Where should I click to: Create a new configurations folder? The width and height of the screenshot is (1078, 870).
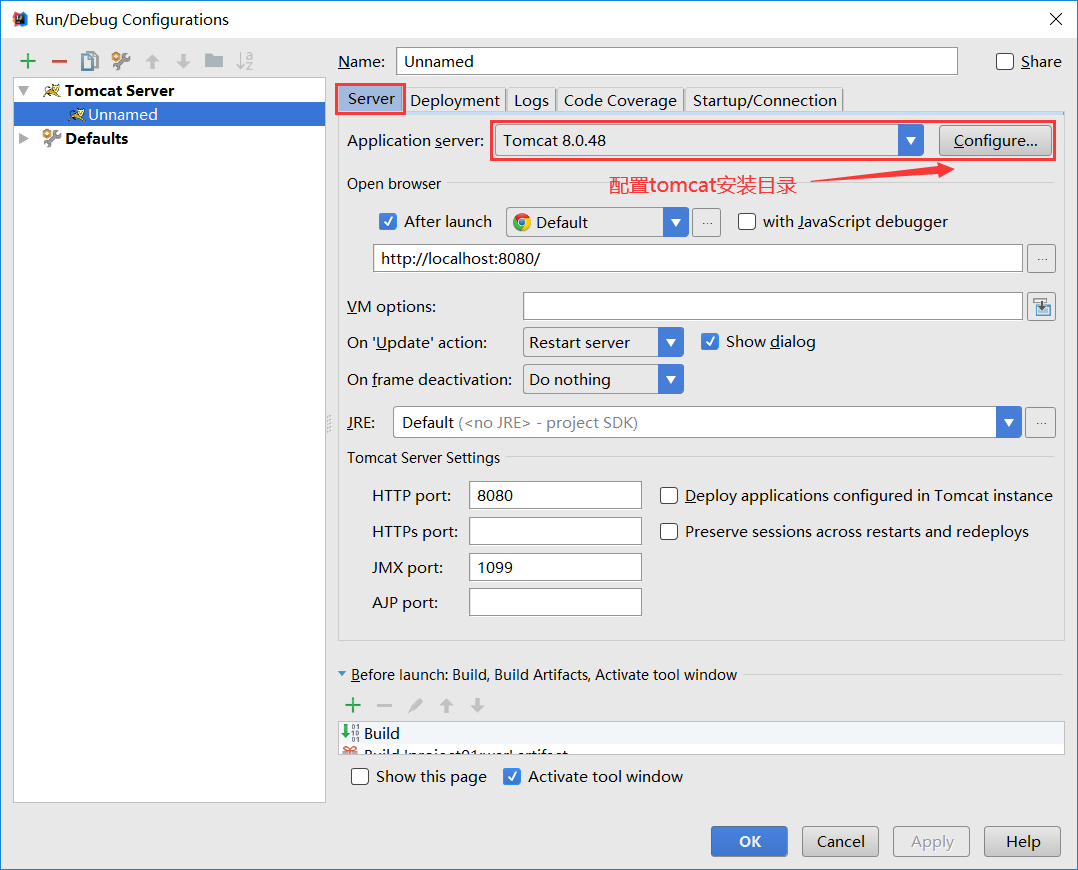pos(214,61)
